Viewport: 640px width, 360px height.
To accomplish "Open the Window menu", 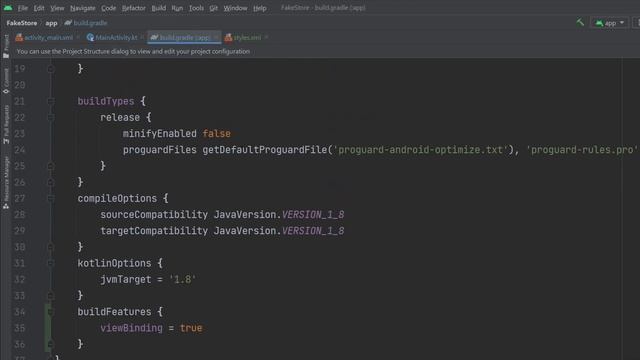I will tap(235, 8).
